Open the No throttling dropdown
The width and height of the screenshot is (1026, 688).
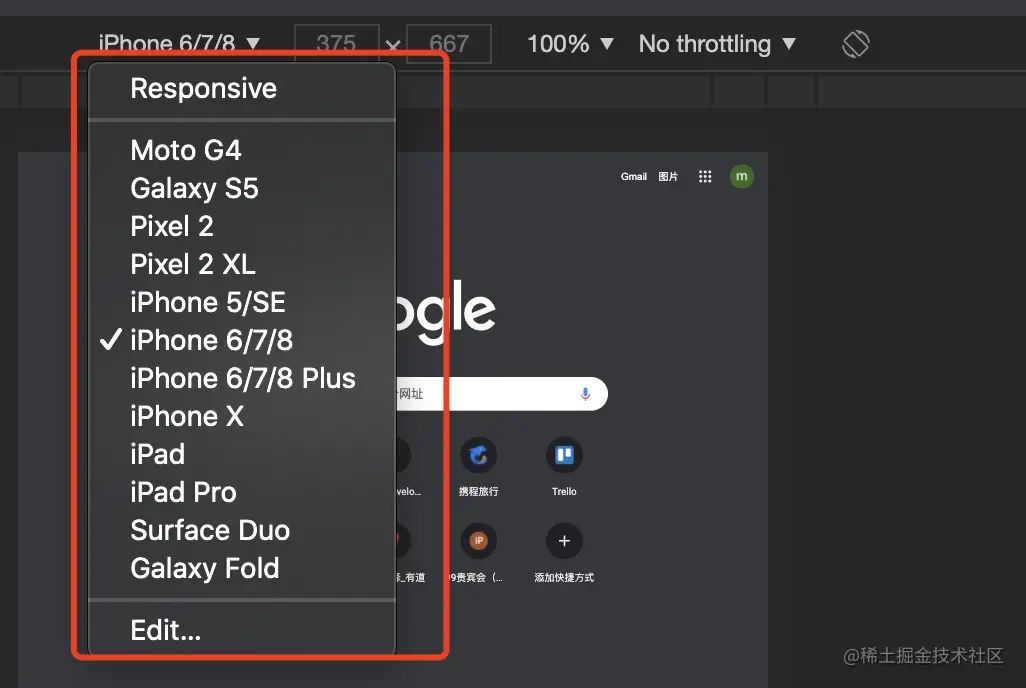pyautogui.click(x=717, y=44)
